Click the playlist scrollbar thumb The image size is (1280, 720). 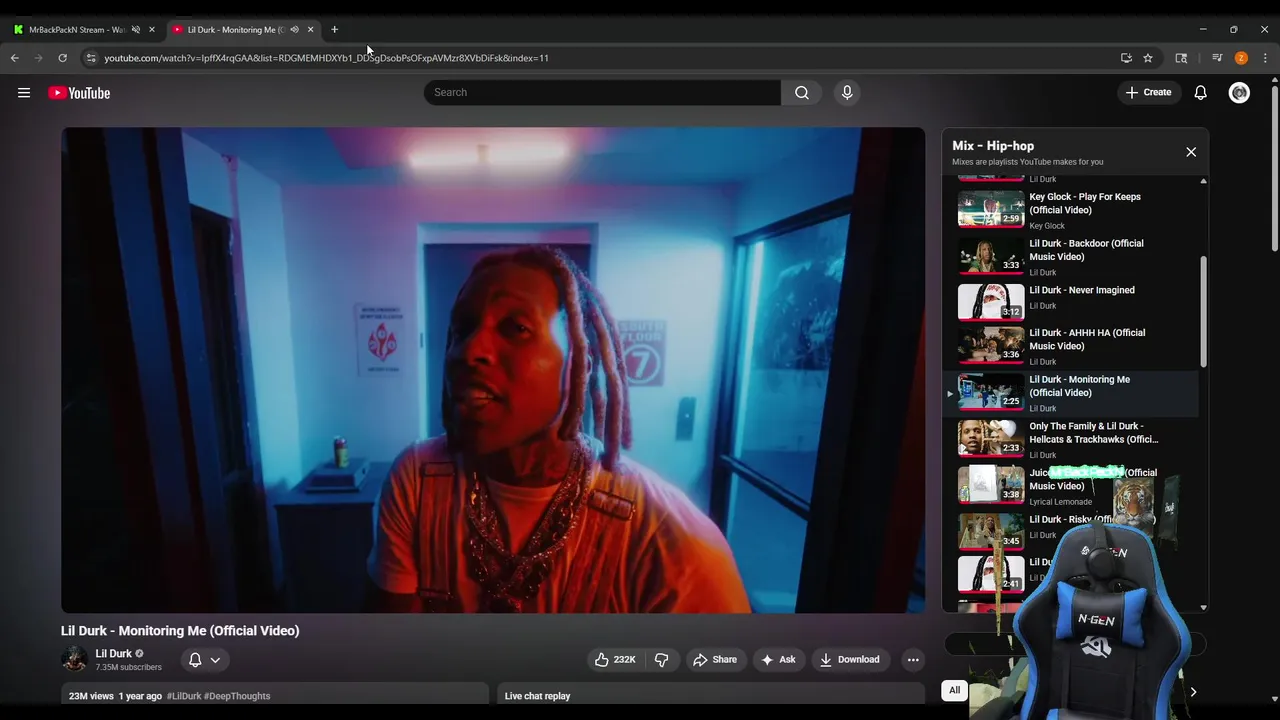(x=1203, y=311)
